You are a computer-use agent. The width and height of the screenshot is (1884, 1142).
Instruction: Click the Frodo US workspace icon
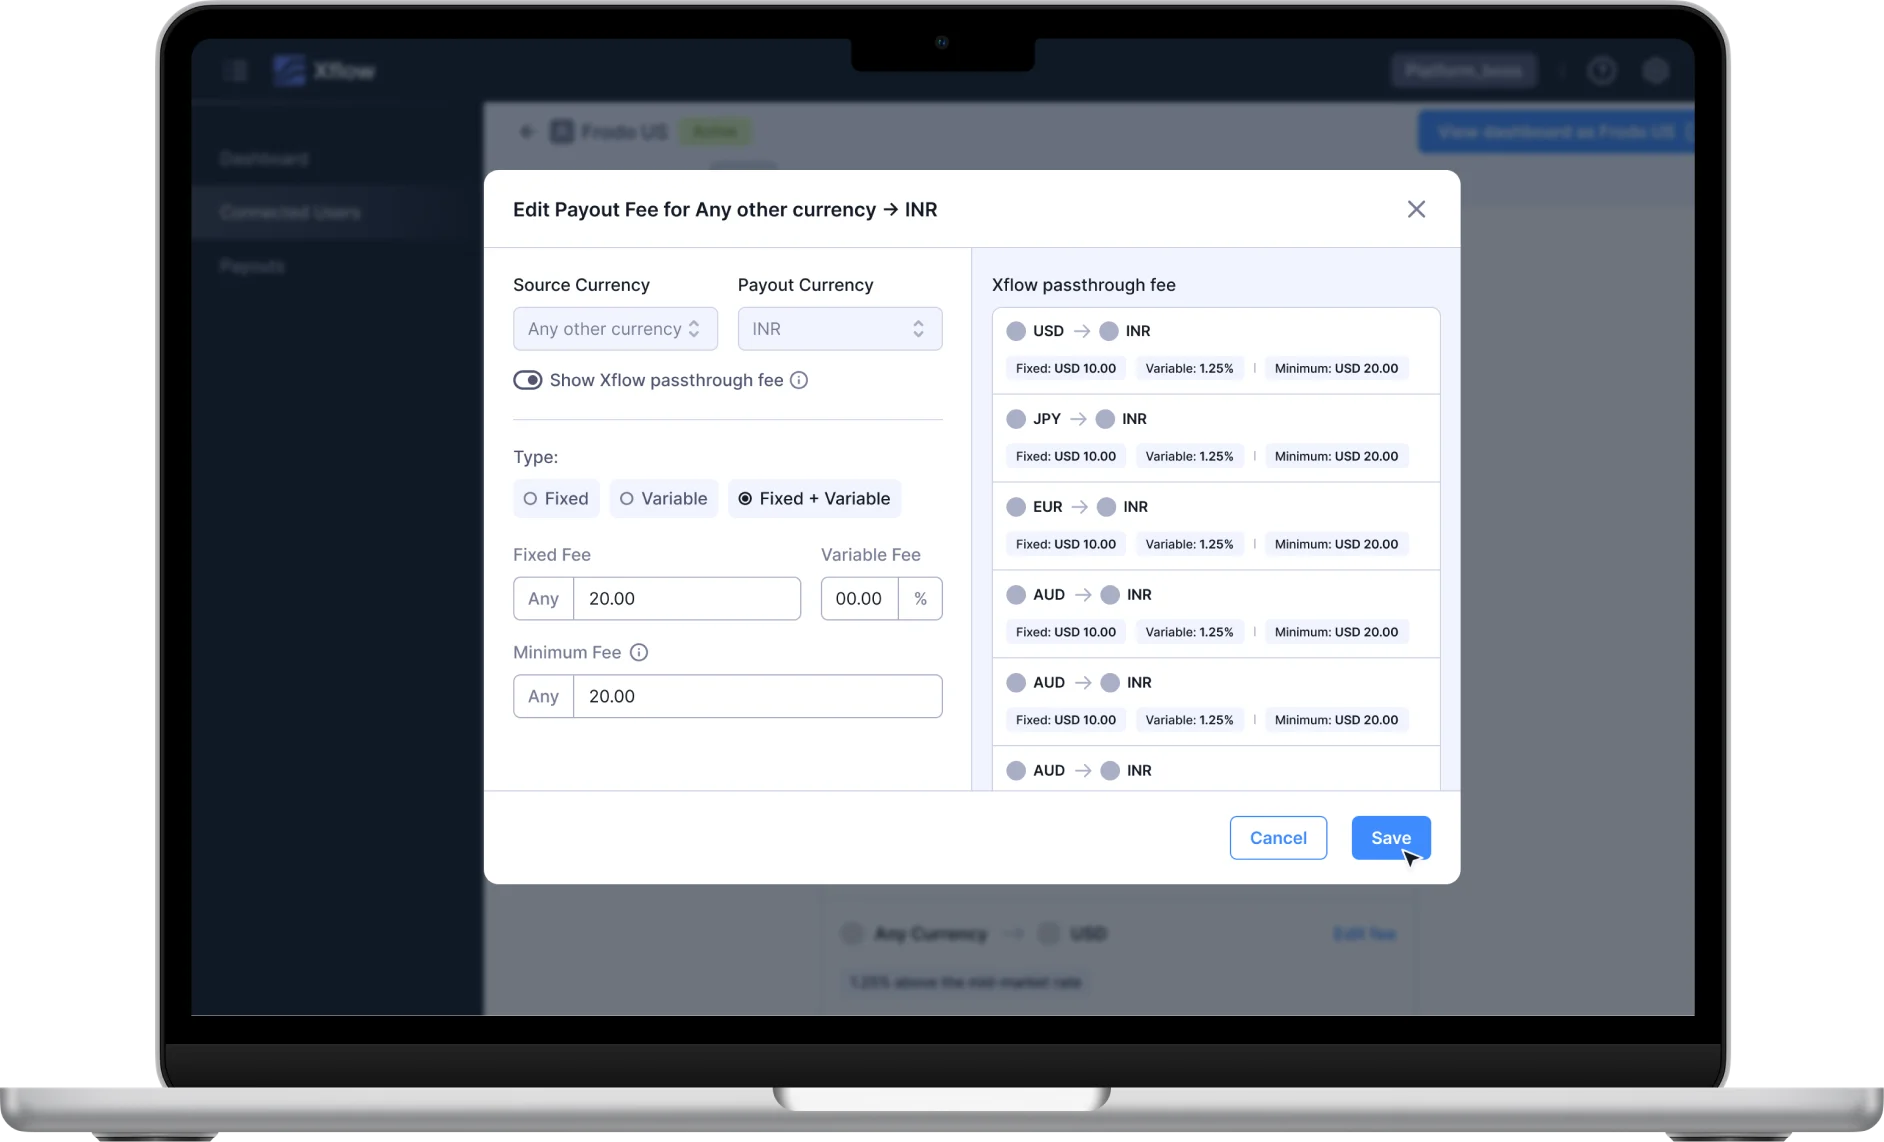(561, 131)
